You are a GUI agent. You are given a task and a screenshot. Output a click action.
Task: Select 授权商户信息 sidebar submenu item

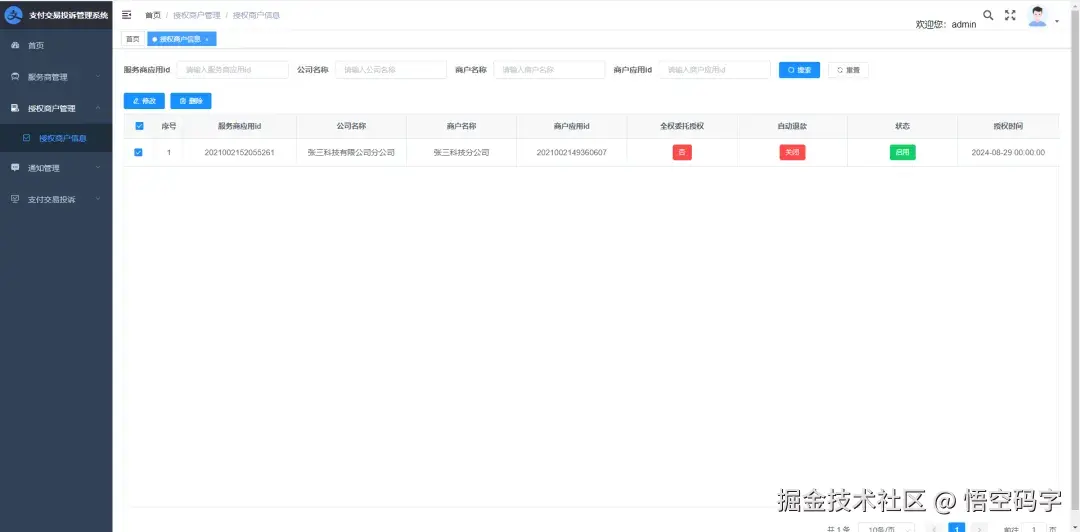pyautogui.click(x=56, y=138)
